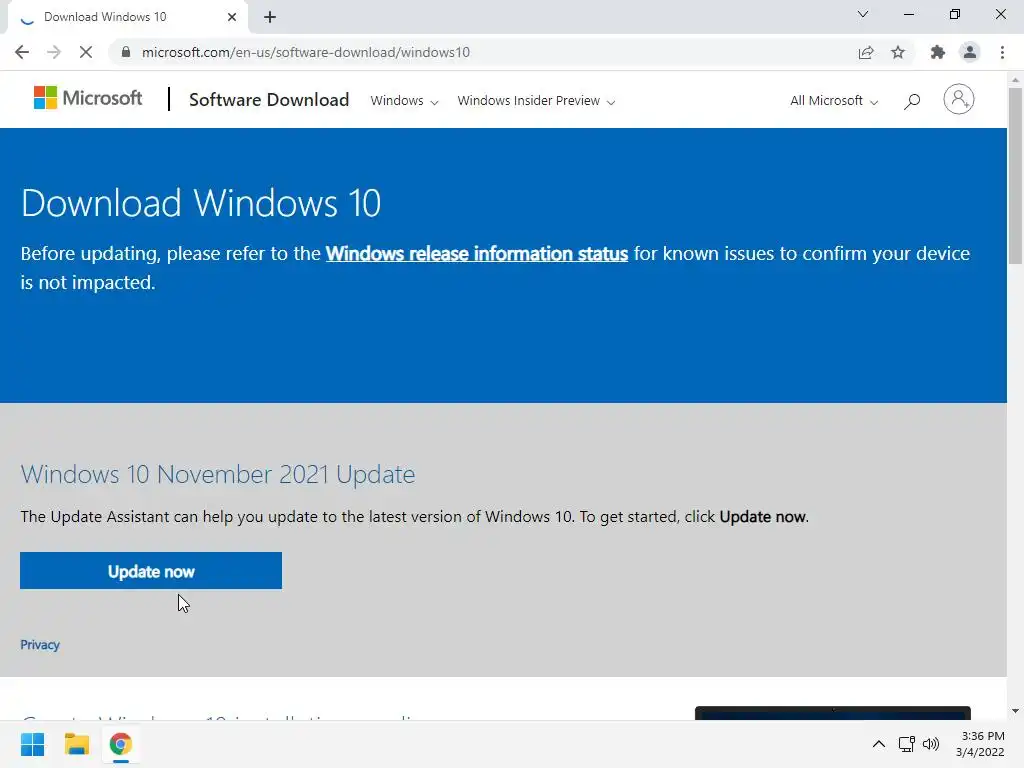Click the 'Download Windows 10' heading
The height and width of the screenshot is (768, 1024).
tap(200, 202)
